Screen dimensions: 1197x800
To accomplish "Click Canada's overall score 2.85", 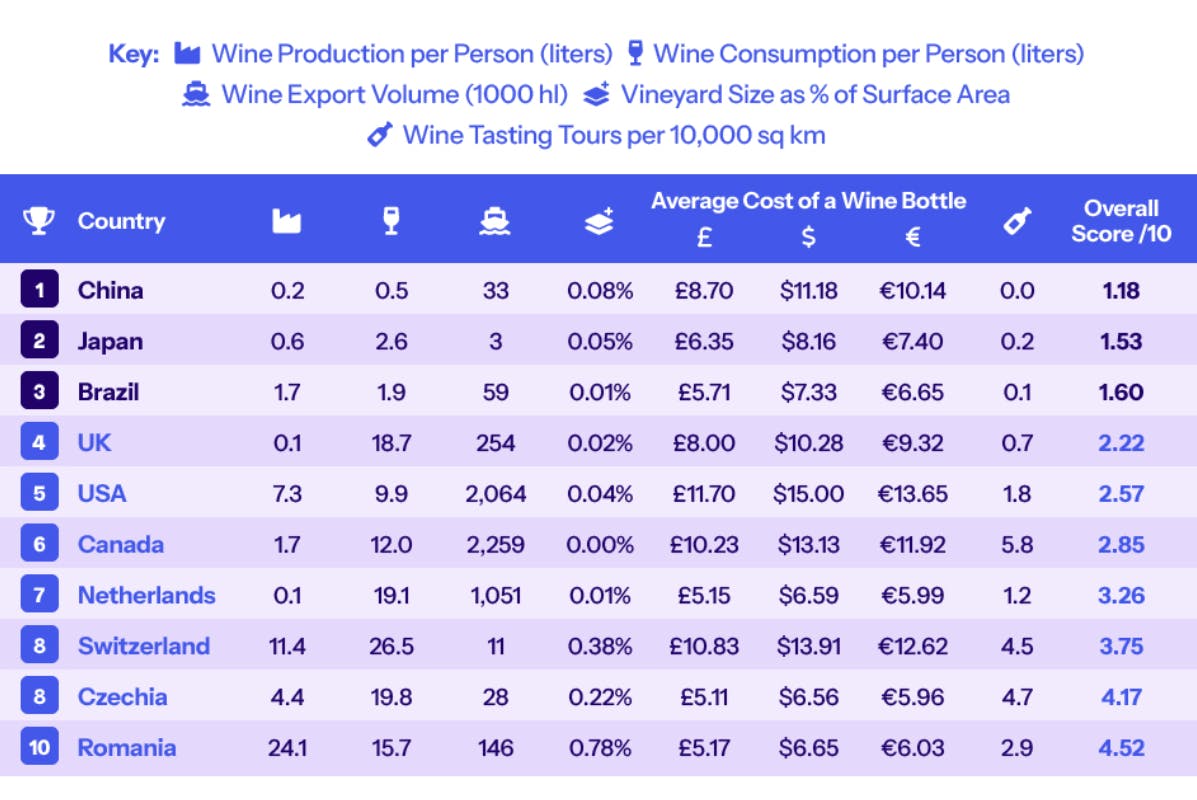I will click(1121, 544).
